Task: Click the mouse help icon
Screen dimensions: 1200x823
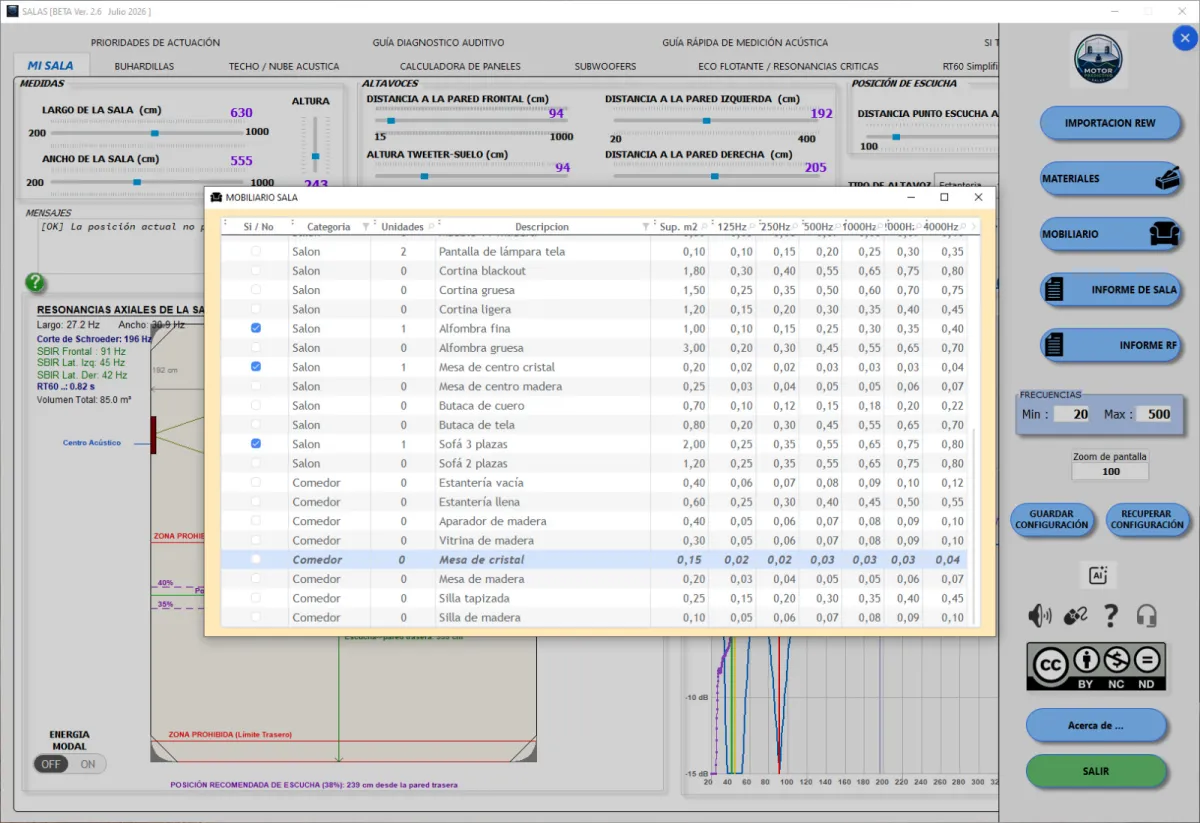Action: point(1075,616)
